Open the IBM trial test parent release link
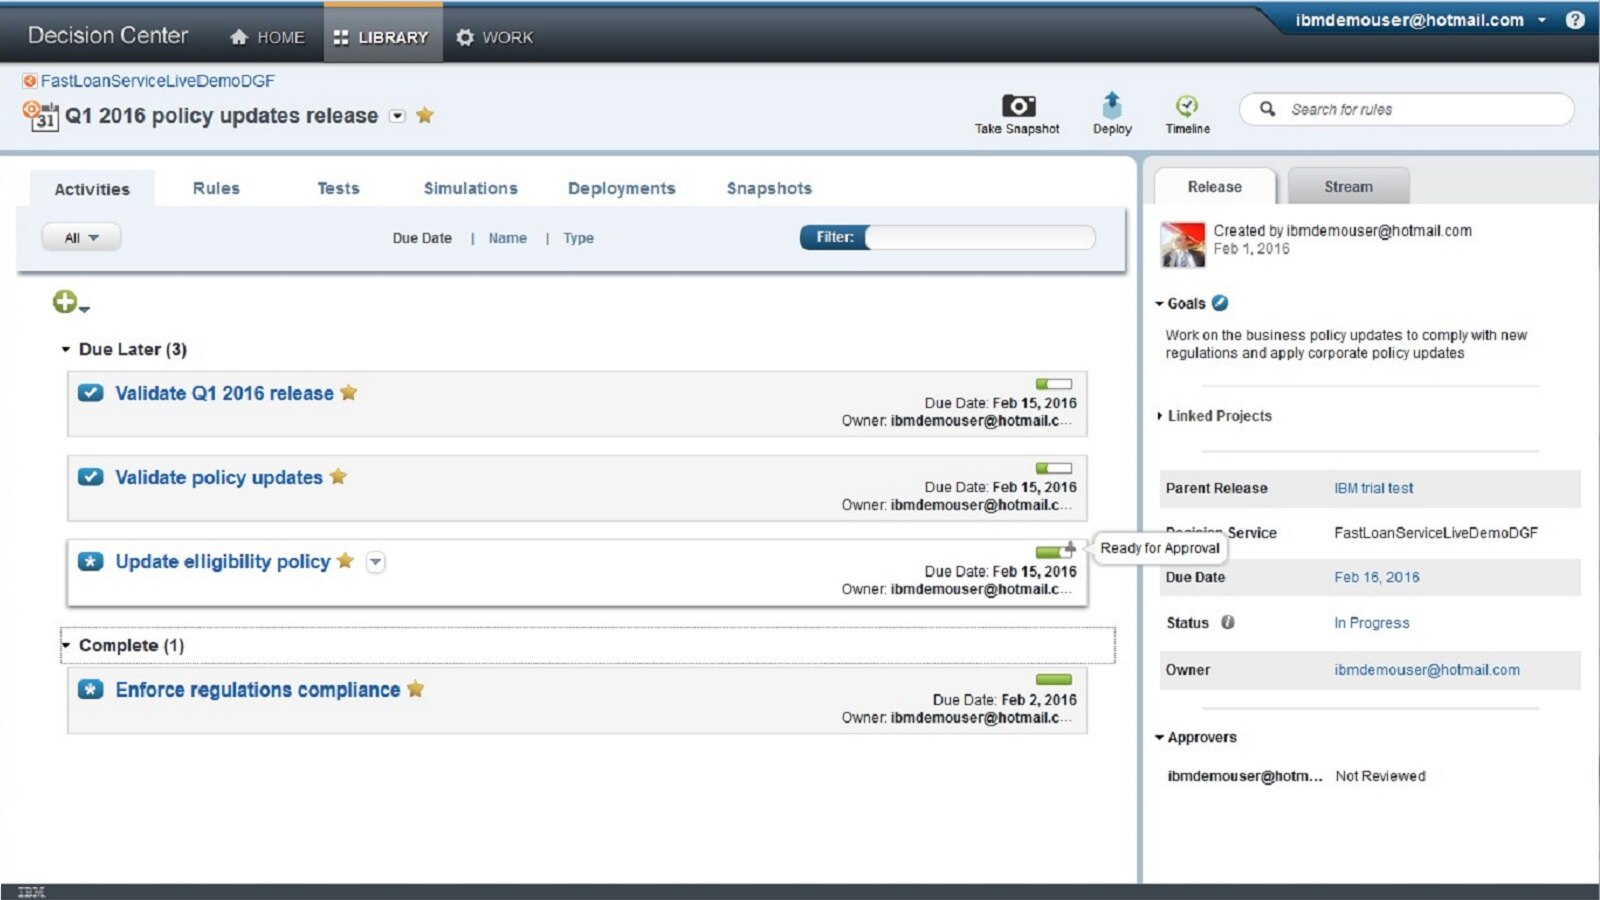This screenshot has height=900, width=1600. [x=1373, y=488]
